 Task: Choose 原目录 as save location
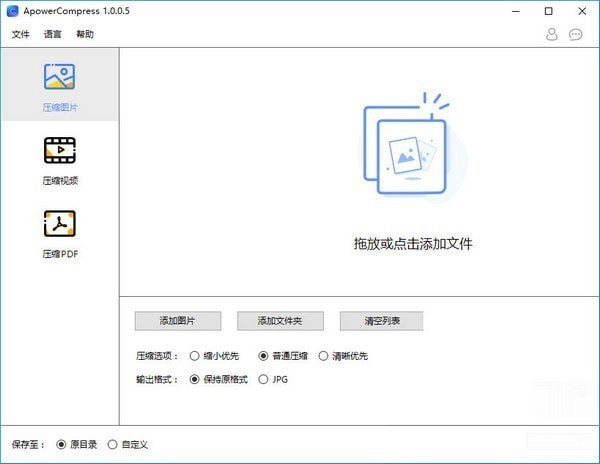tap(62, 444)
